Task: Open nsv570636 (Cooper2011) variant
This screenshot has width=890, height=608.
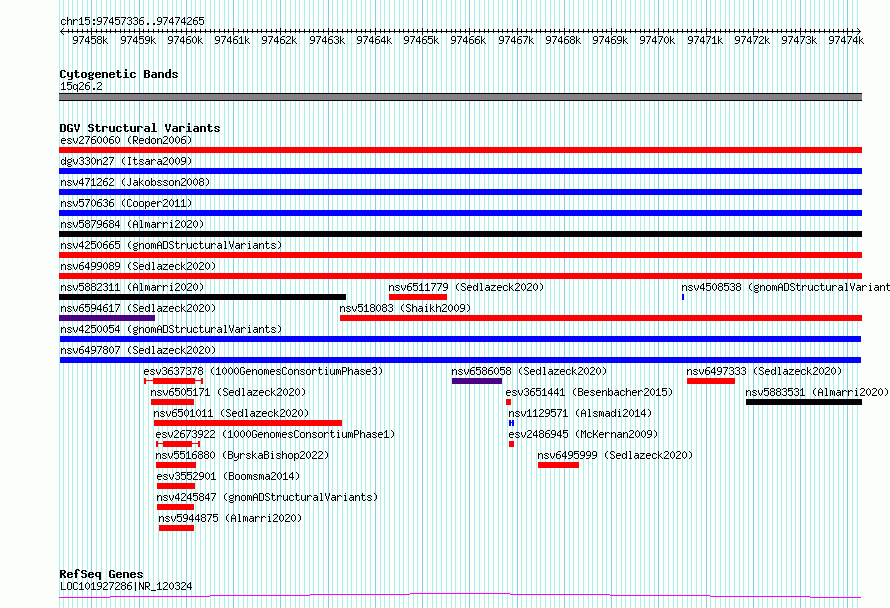Action: tap(126, 203)
